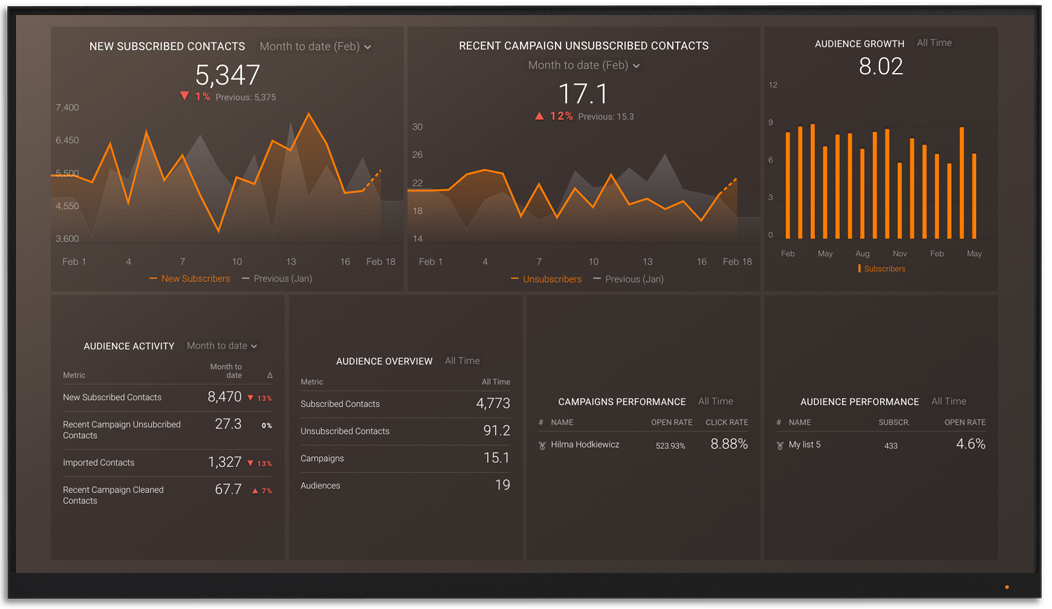
Task: Click the Hilma Hodkiewicz campaign name
Action: coord(585,445)
